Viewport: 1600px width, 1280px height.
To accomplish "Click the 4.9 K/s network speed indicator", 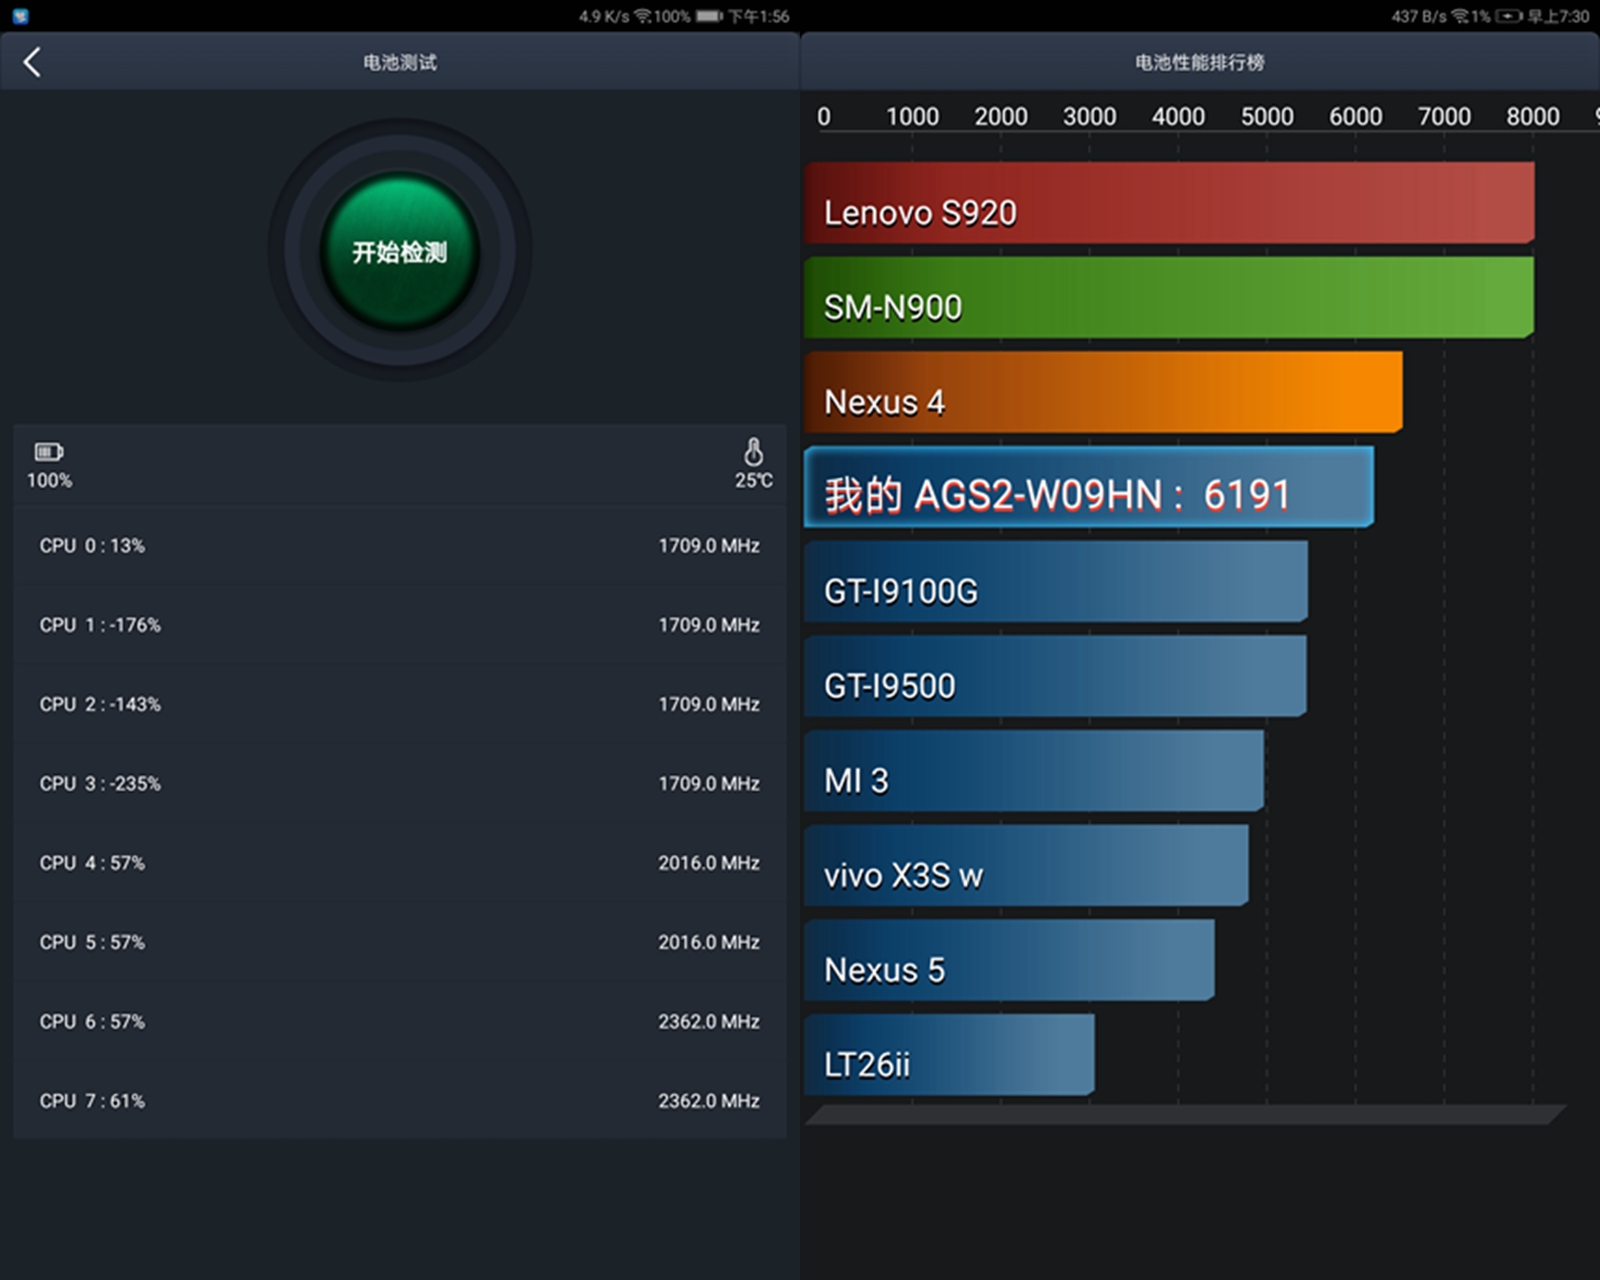I will (x=604, y=16).
